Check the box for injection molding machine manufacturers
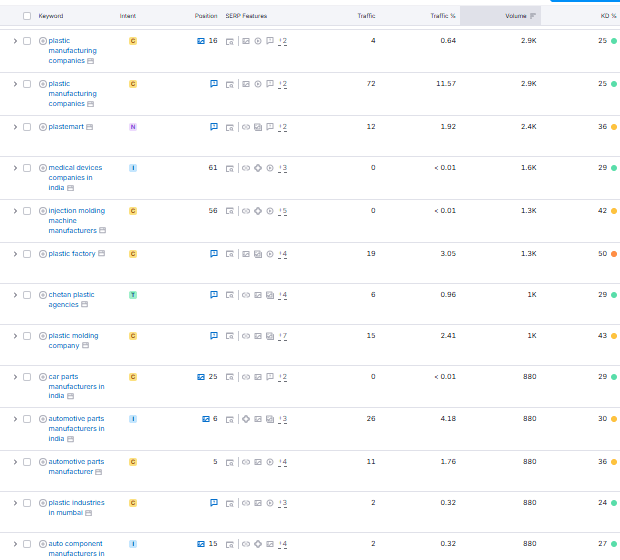620x560 pixels. pos(27,211)
